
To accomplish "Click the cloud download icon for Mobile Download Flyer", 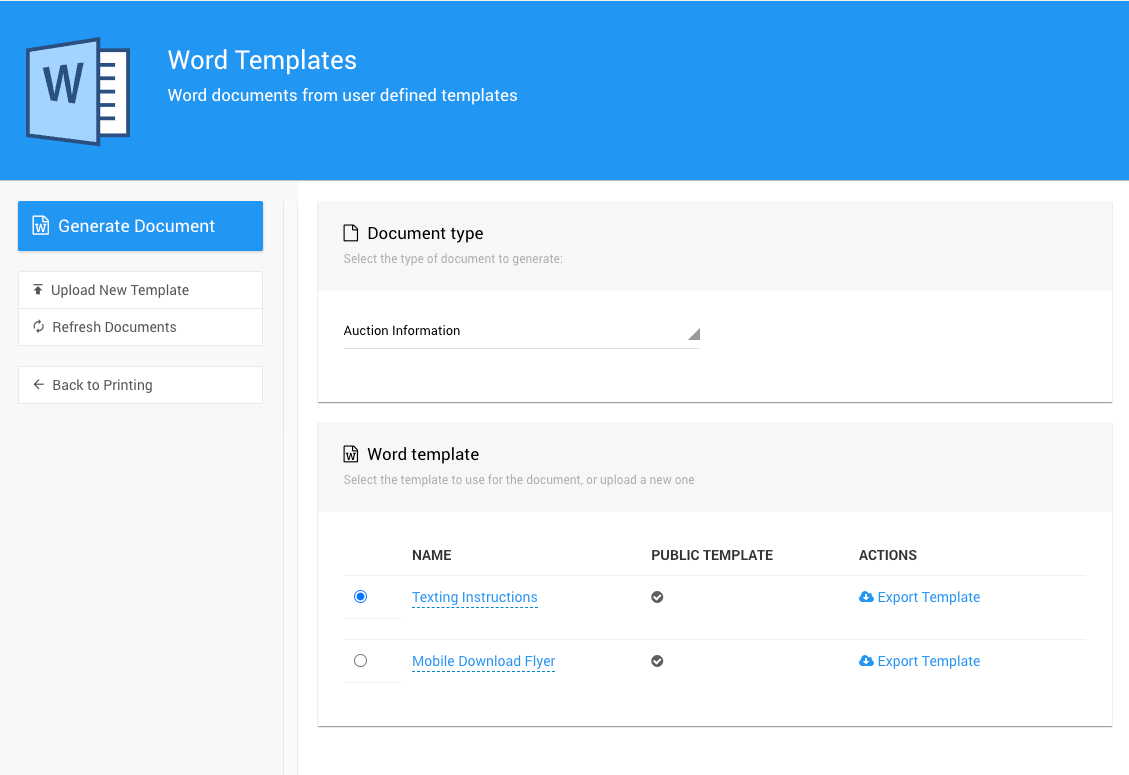I will 866,661.
